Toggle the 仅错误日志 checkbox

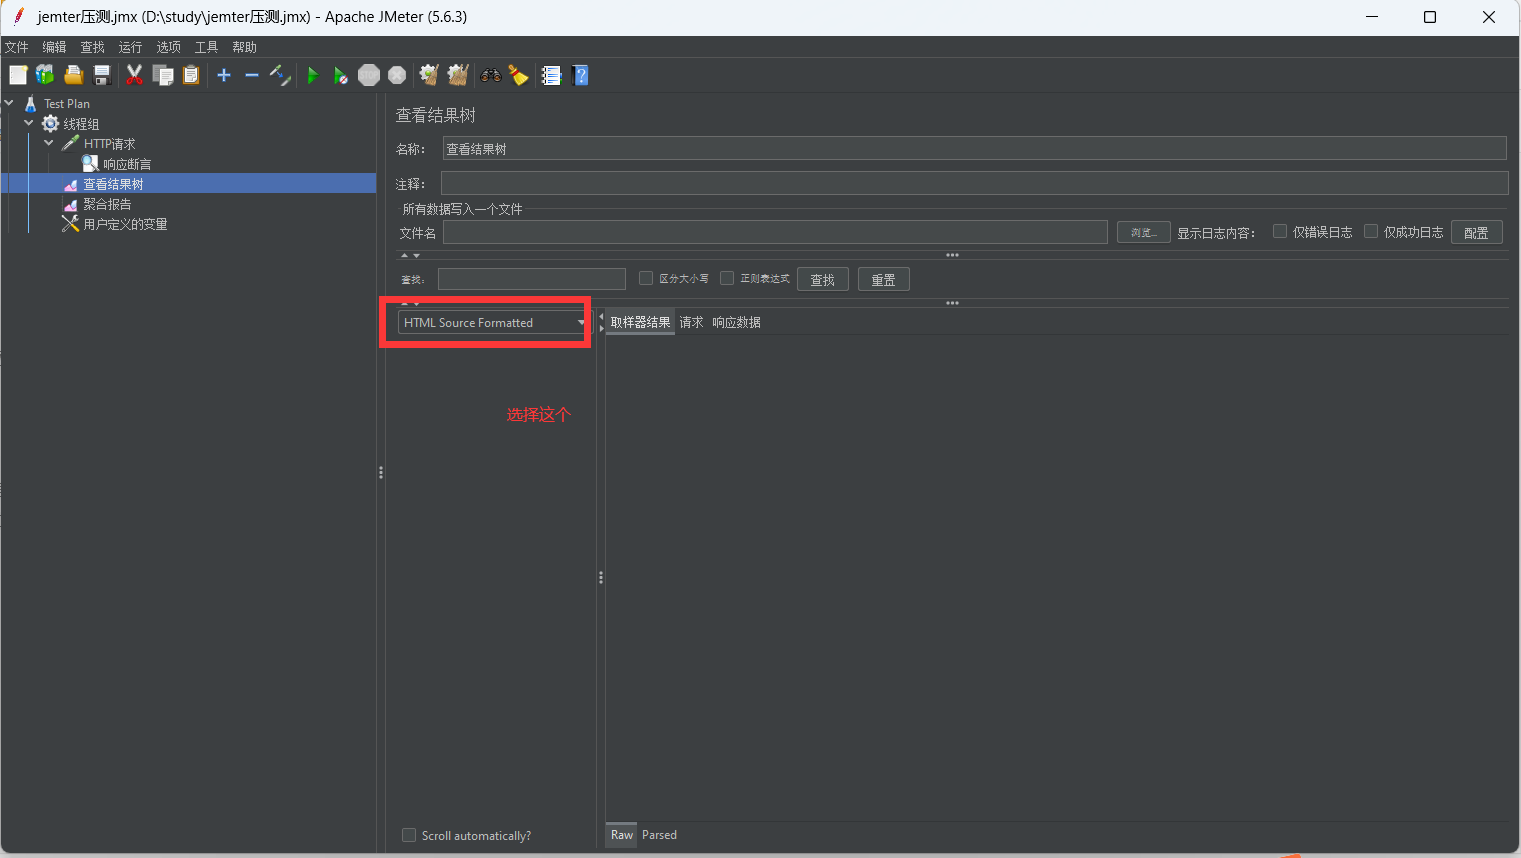pyautogui.click(x=1279, y=231)
